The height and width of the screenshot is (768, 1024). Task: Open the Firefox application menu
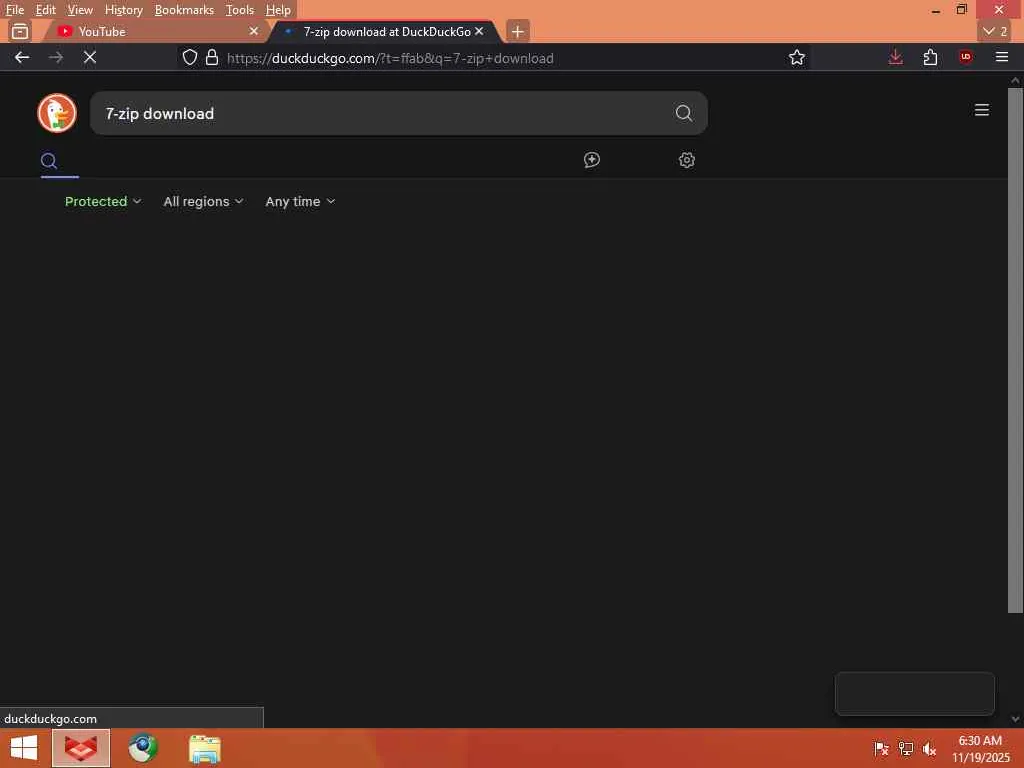click(x=1001, y=57)
